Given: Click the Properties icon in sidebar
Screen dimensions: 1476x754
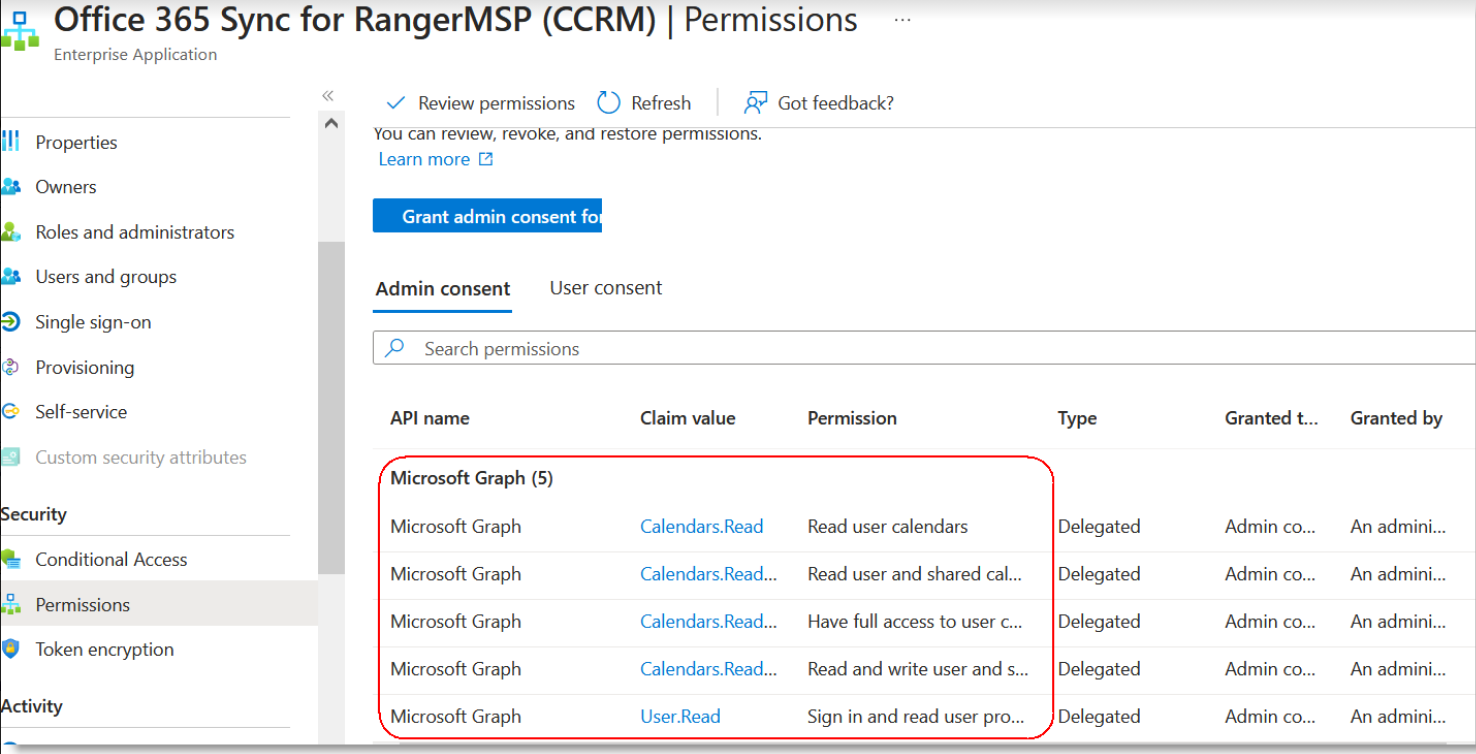Looking at the screenshot, I should (x=10, y=142).
